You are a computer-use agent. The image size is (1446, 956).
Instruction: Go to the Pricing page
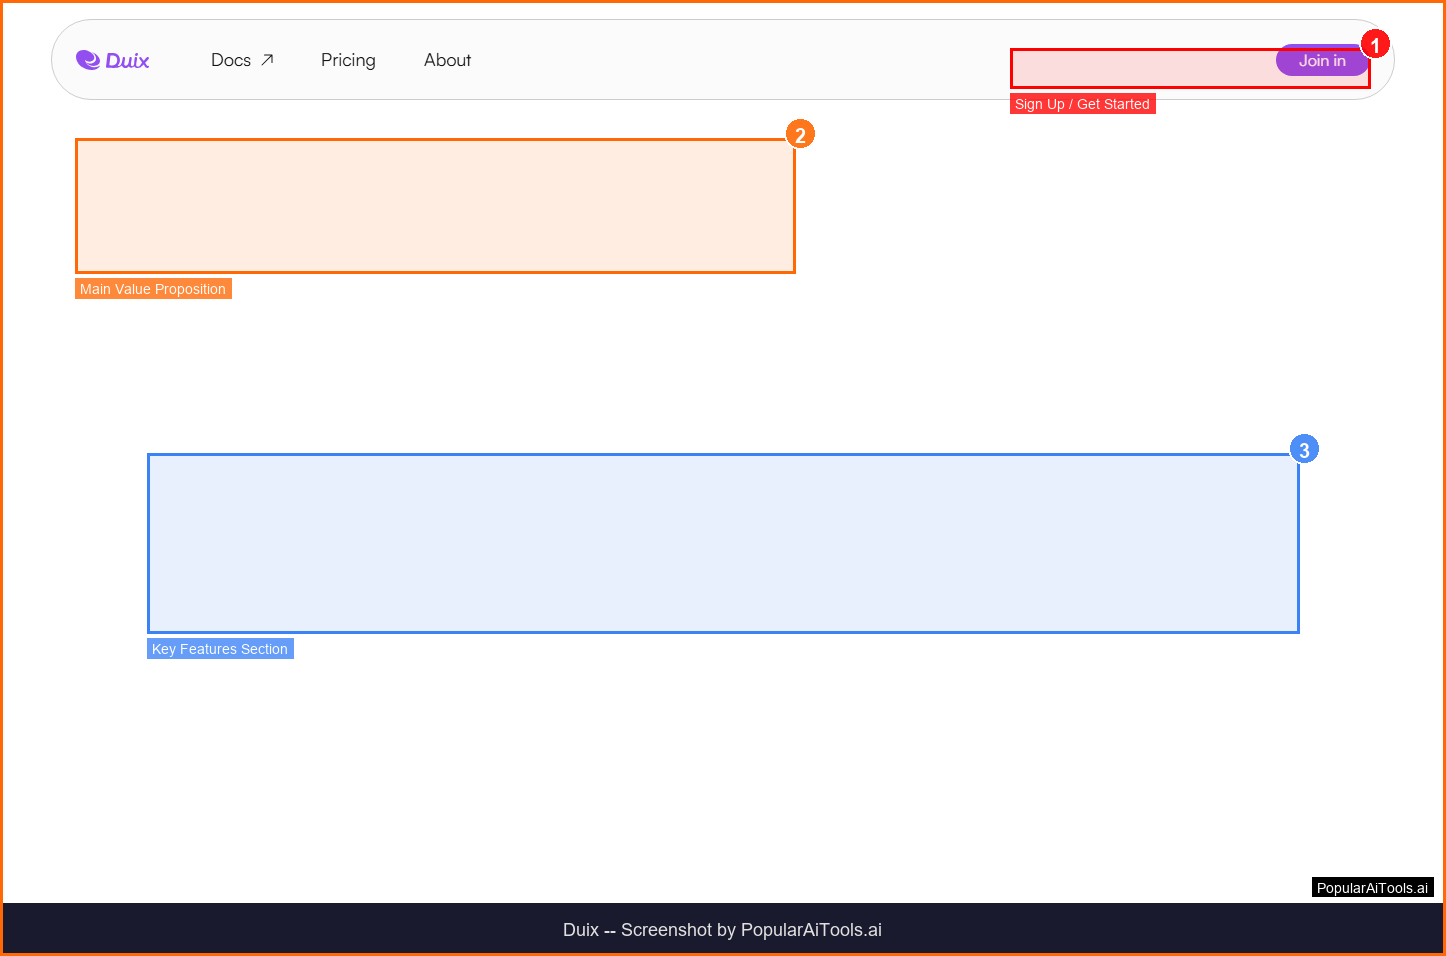pos(348,60)
